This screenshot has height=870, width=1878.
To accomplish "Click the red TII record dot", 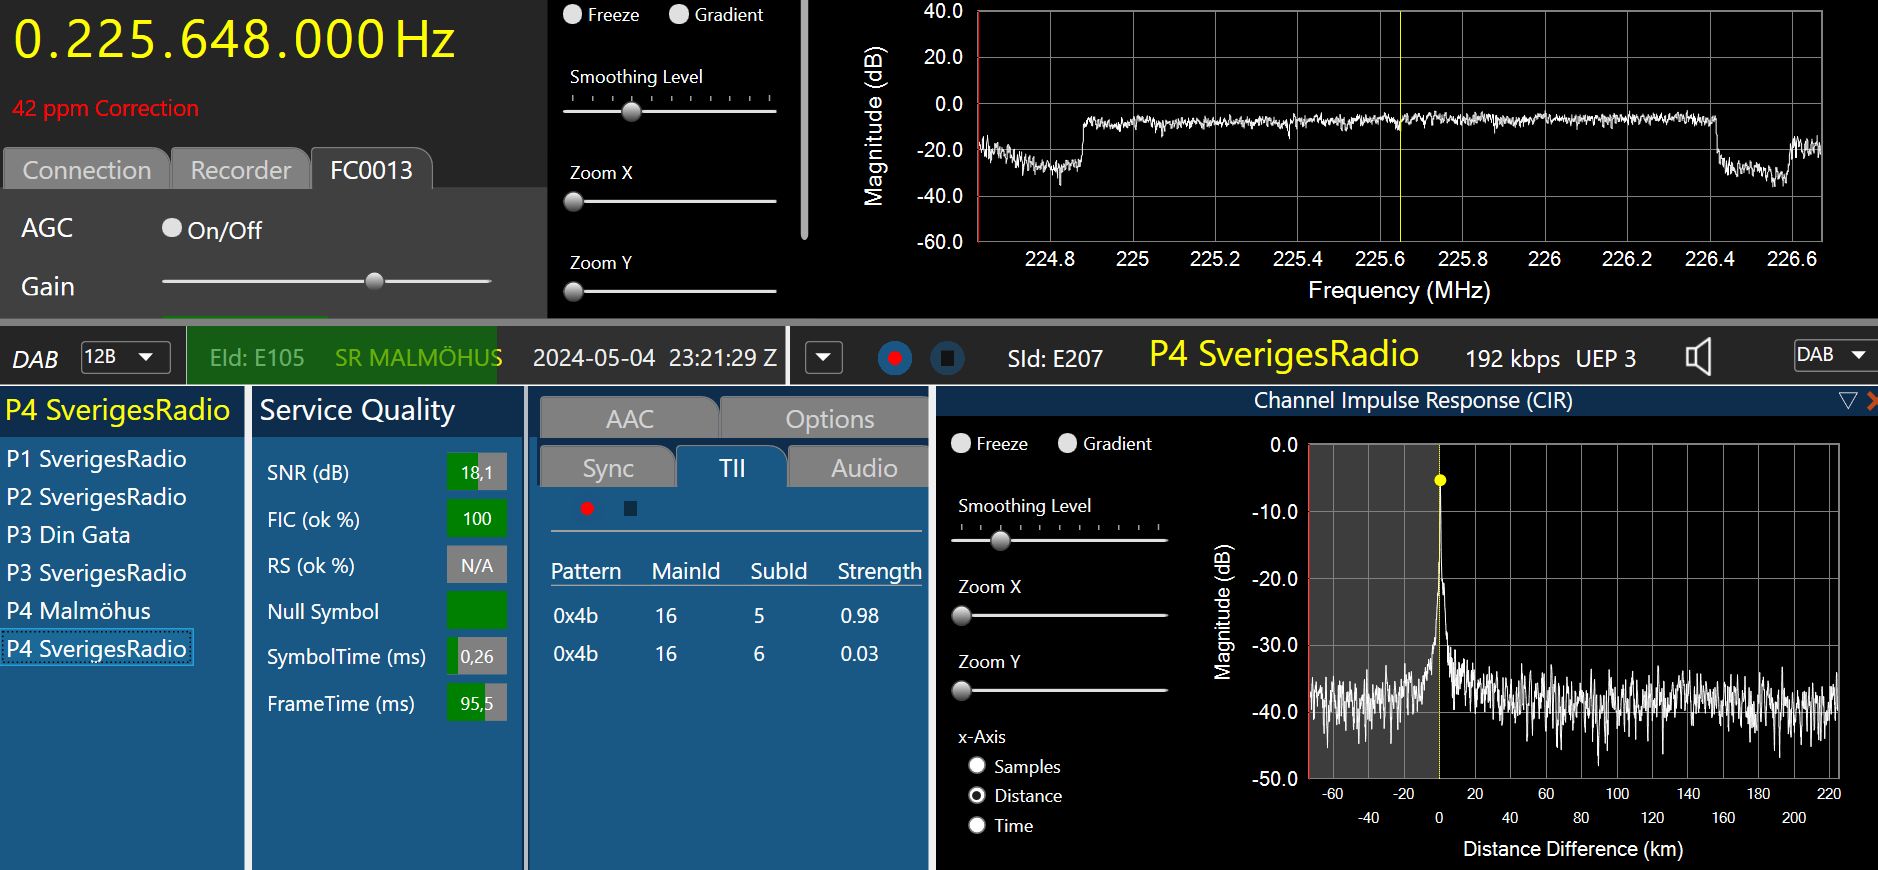I will tap(587, 509).
